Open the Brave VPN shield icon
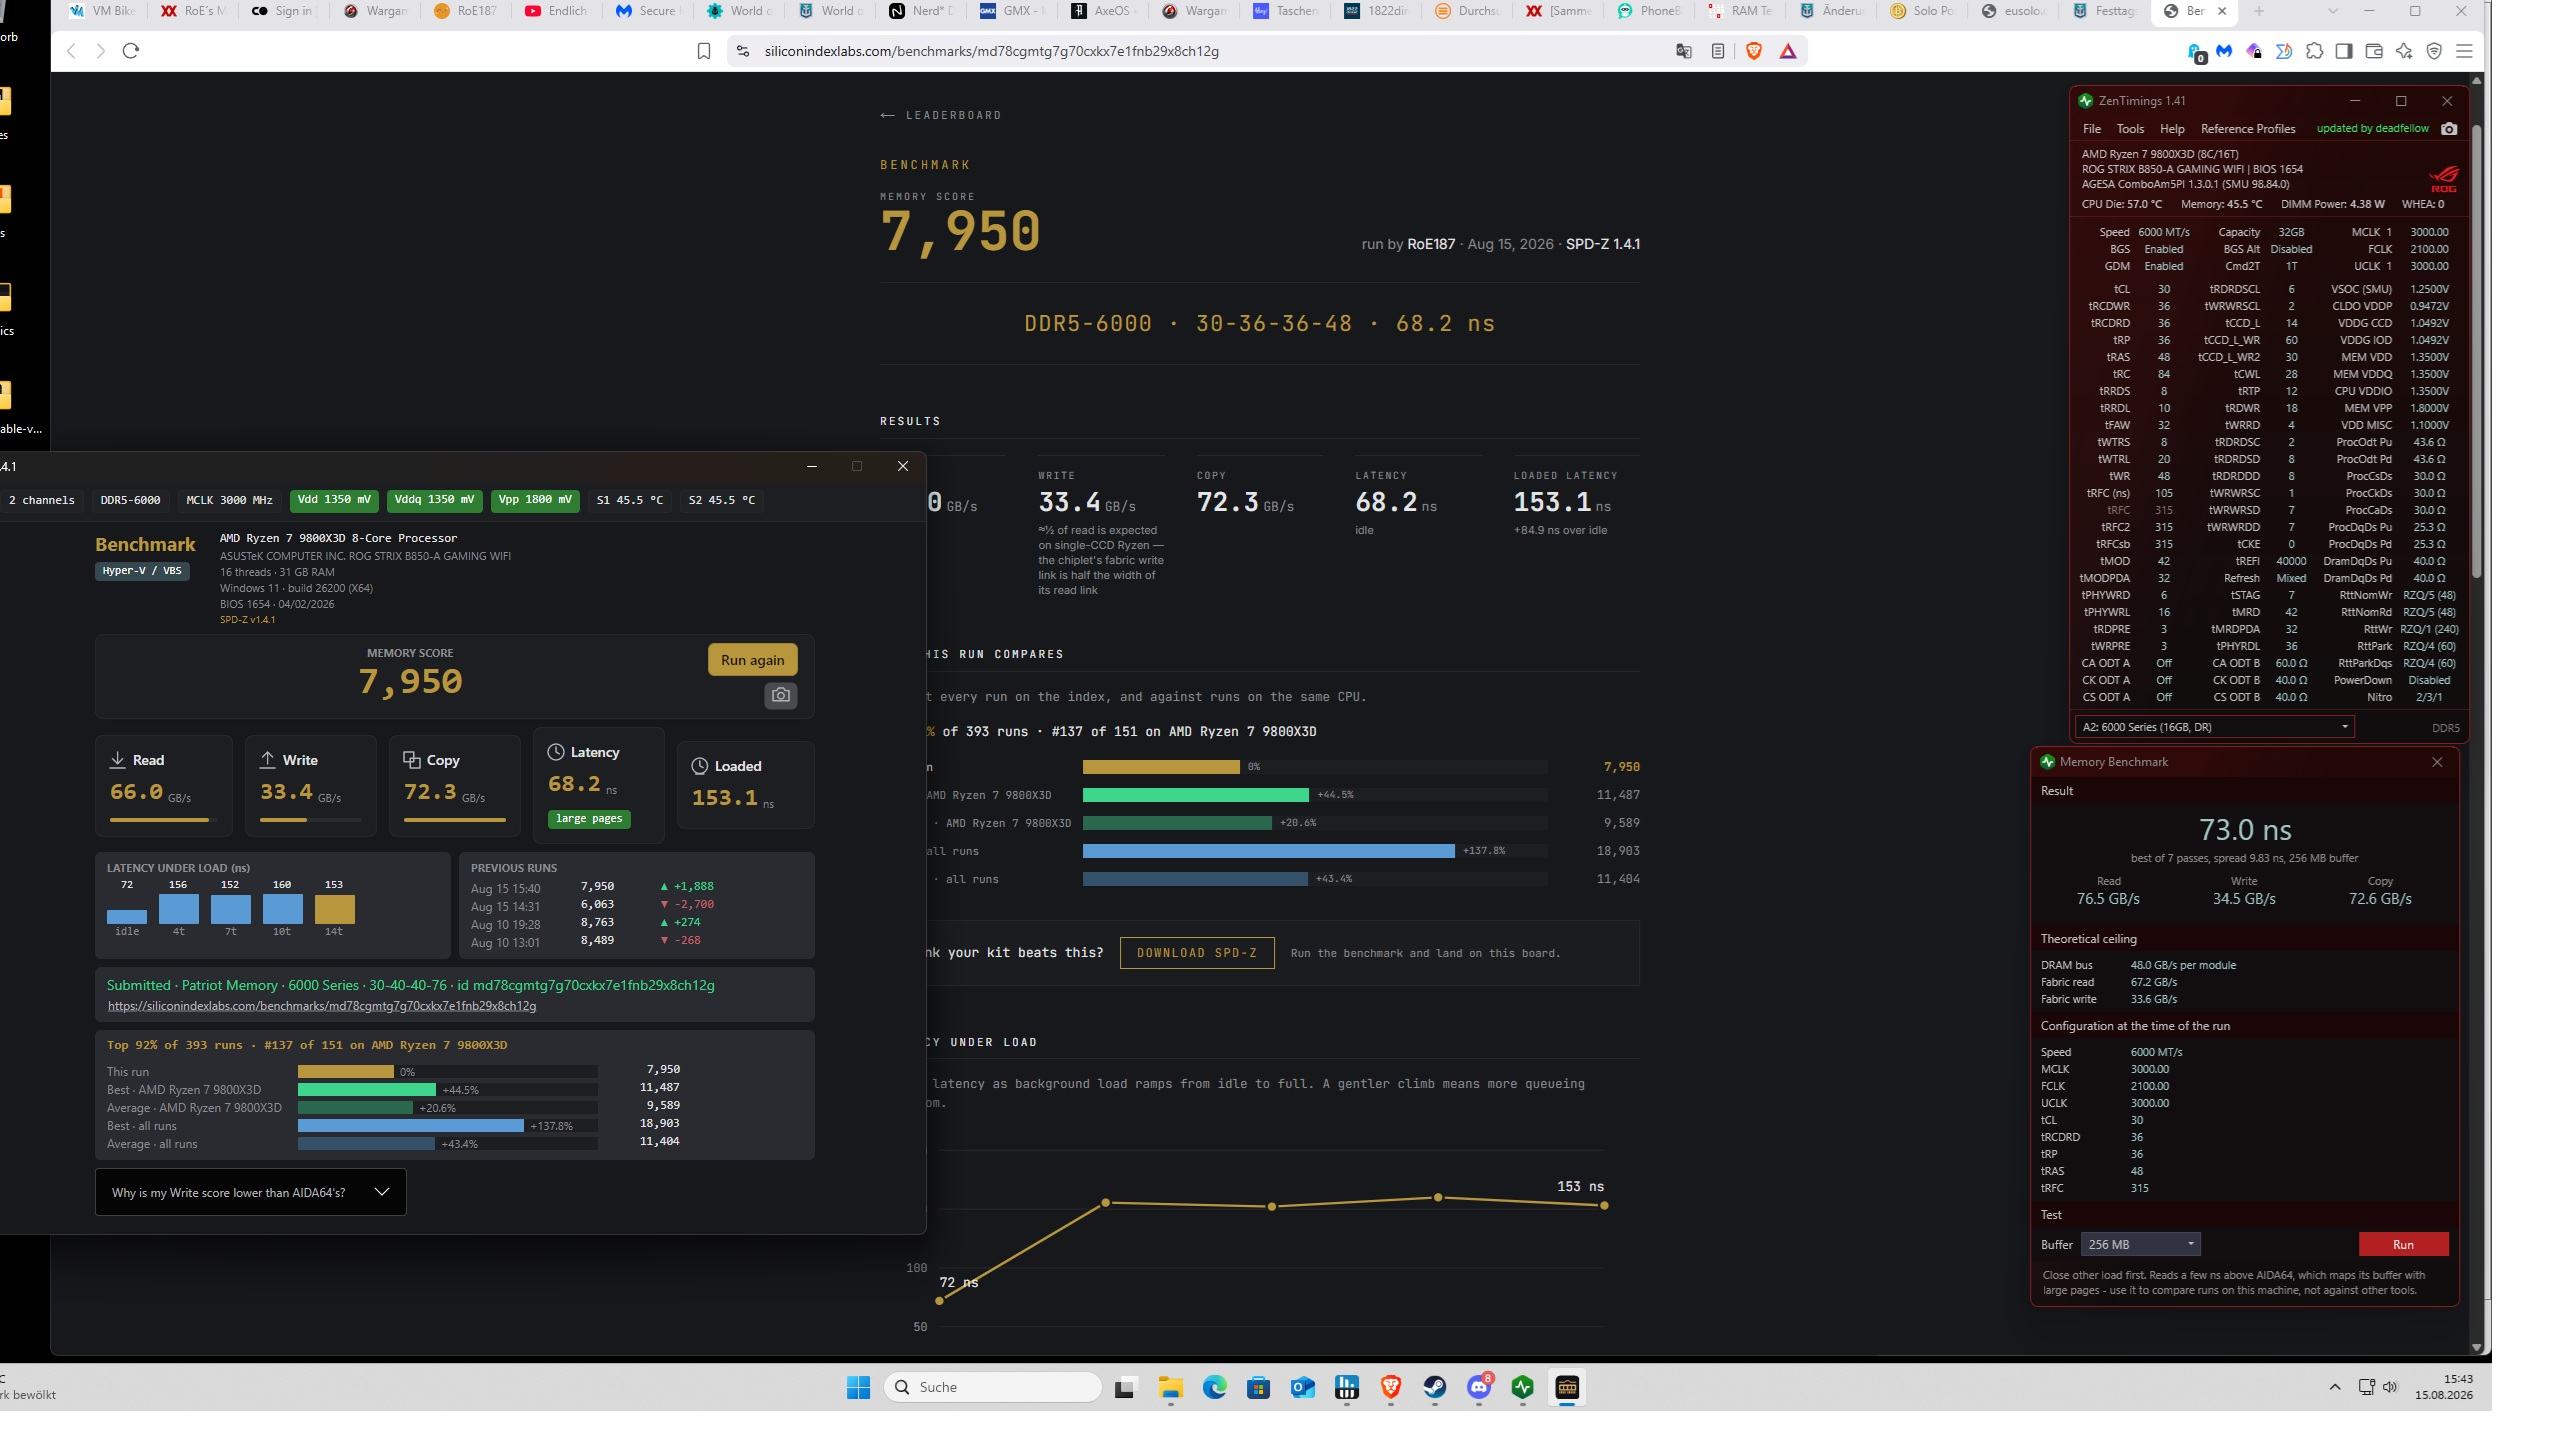This screenshot has width=2560, height=1440. tap(2434, 51)
